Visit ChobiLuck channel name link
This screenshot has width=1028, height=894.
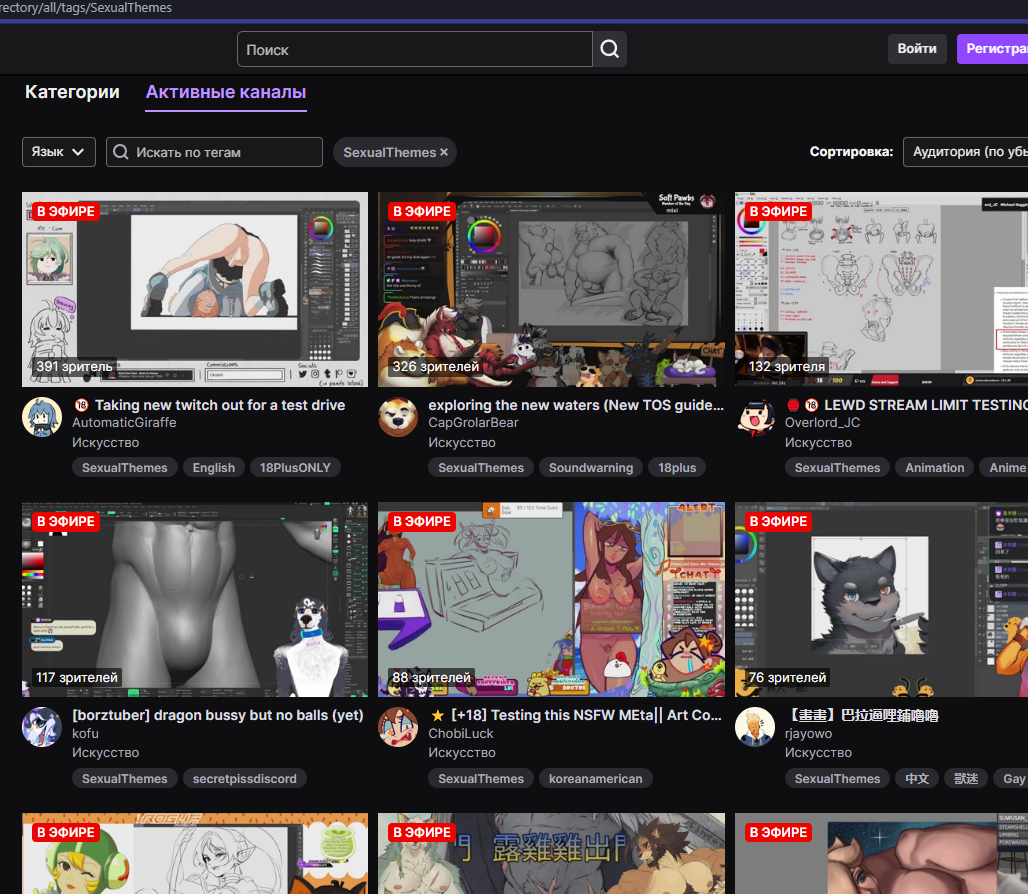(x=461, y=733)
